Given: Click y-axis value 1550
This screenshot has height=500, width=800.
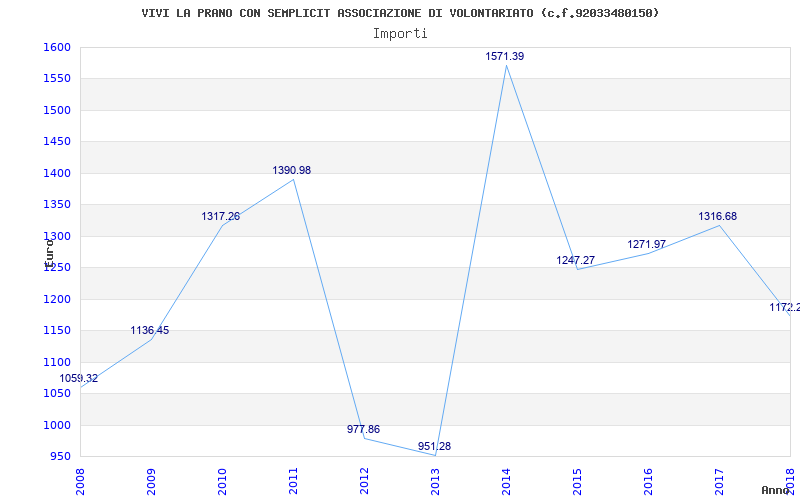Looking at the screenshot, I should coord(57,79).
